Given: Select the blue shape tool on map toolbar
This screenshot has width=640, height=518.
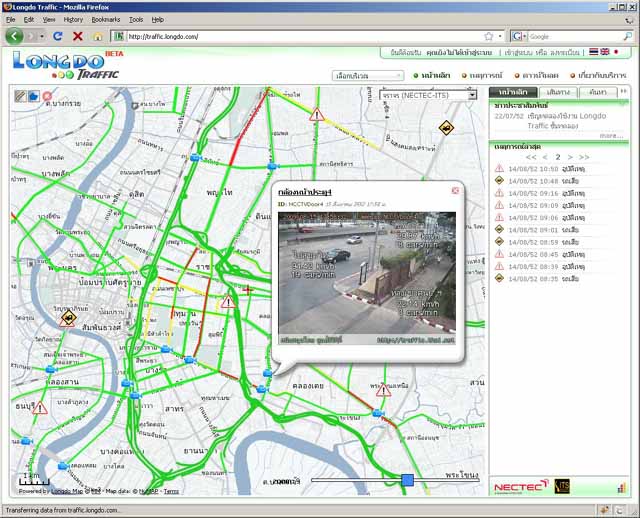Looking at the screenshot, I should (33, 96).
